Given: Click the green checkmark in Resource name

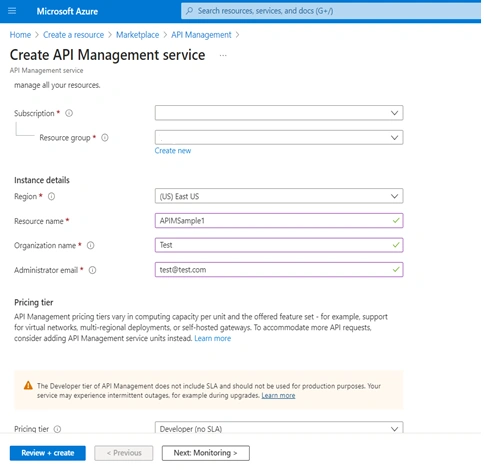Looking at the screenshot, I should point(396,220).
